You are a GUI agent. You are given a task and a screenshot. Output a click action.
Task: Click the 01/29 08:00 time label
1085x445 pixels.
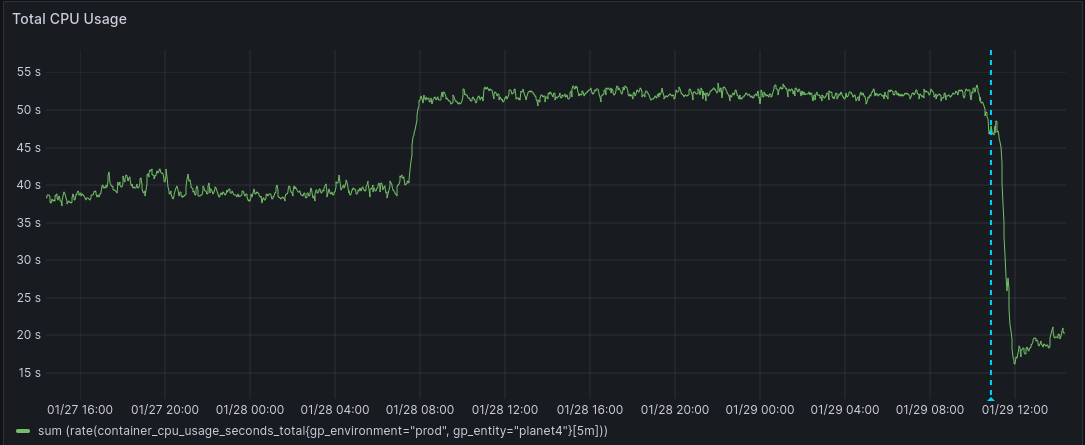coord(930,410)
